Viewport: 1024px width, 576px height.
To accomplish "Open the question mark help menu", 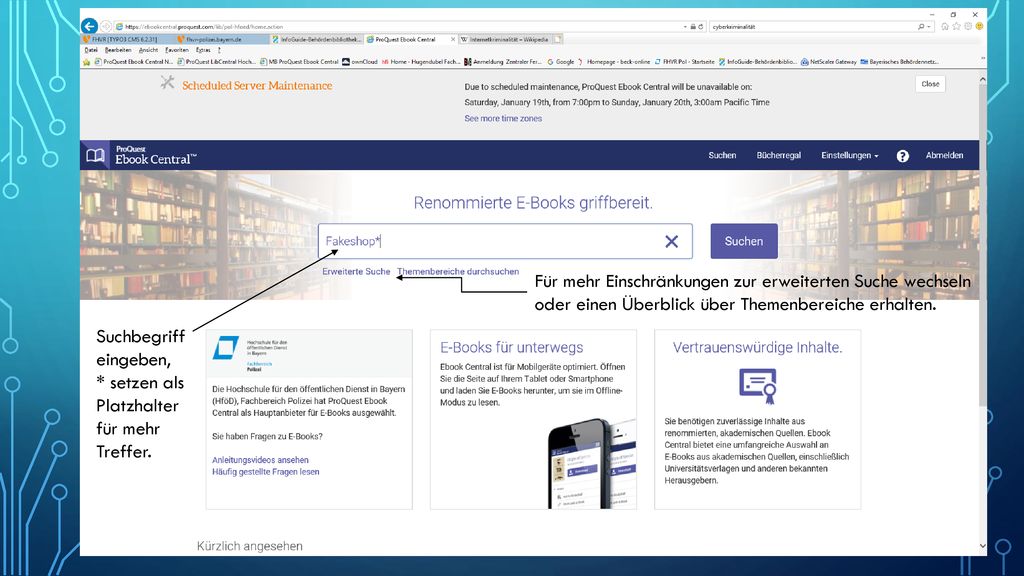I will pos(219,50).
